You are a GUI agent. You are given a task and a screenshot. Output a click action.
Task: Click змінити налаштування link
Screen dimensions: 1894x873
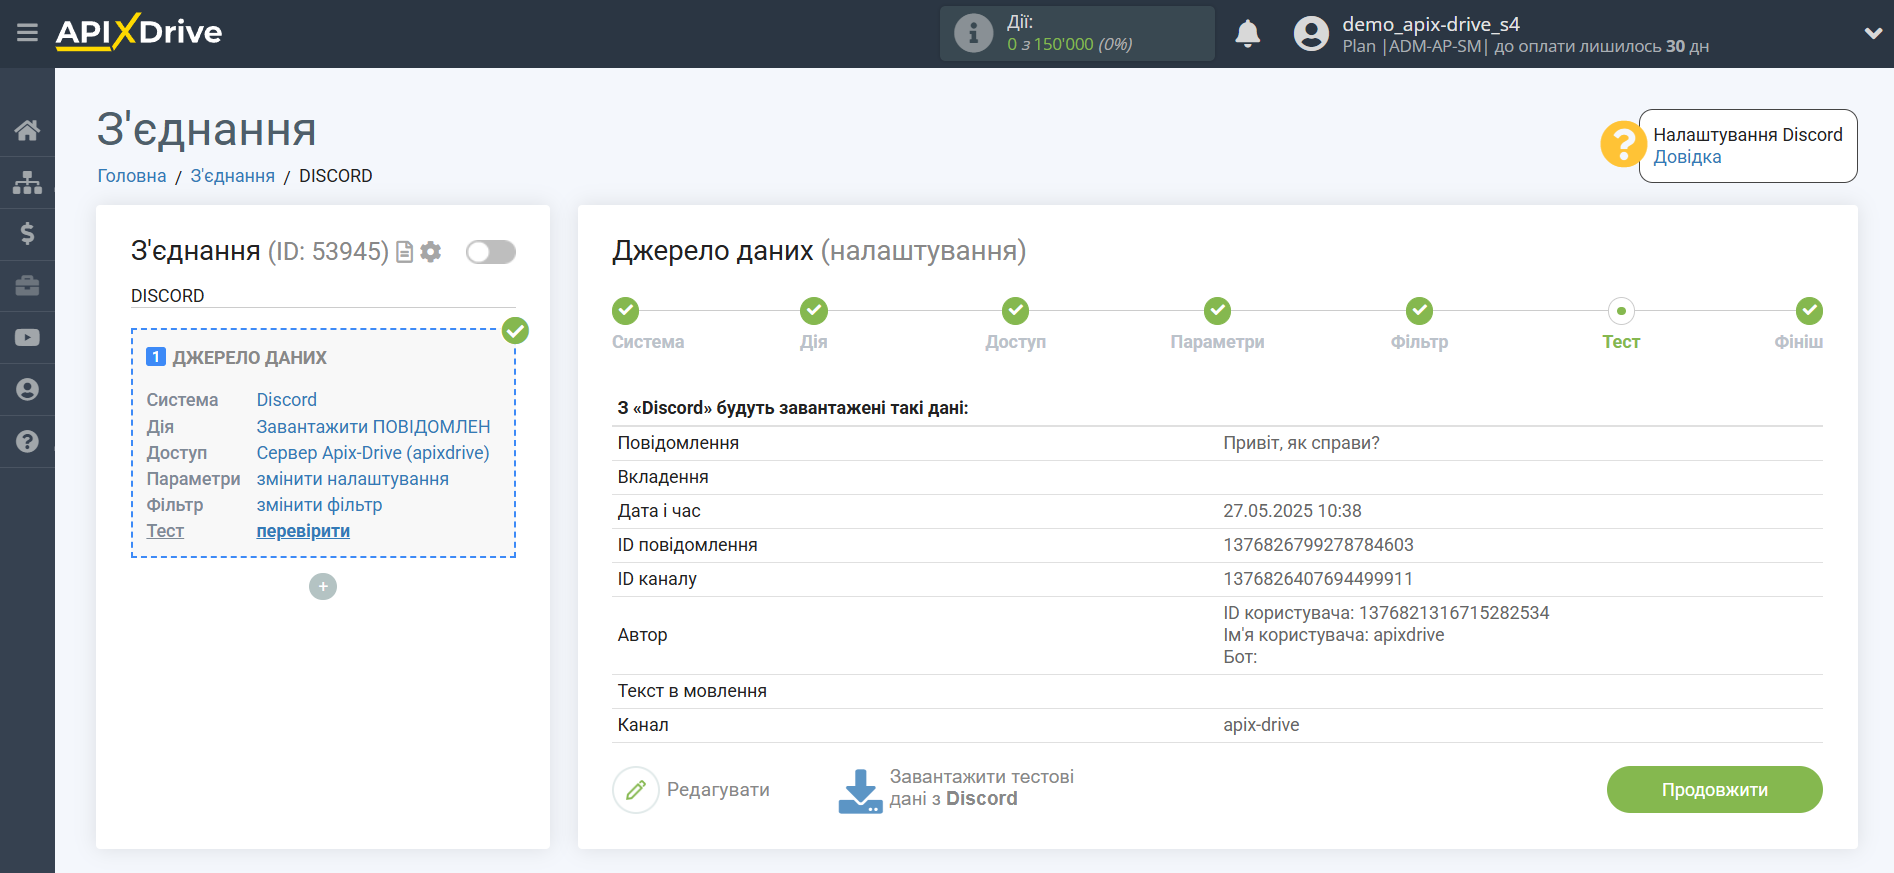point(353,479)
